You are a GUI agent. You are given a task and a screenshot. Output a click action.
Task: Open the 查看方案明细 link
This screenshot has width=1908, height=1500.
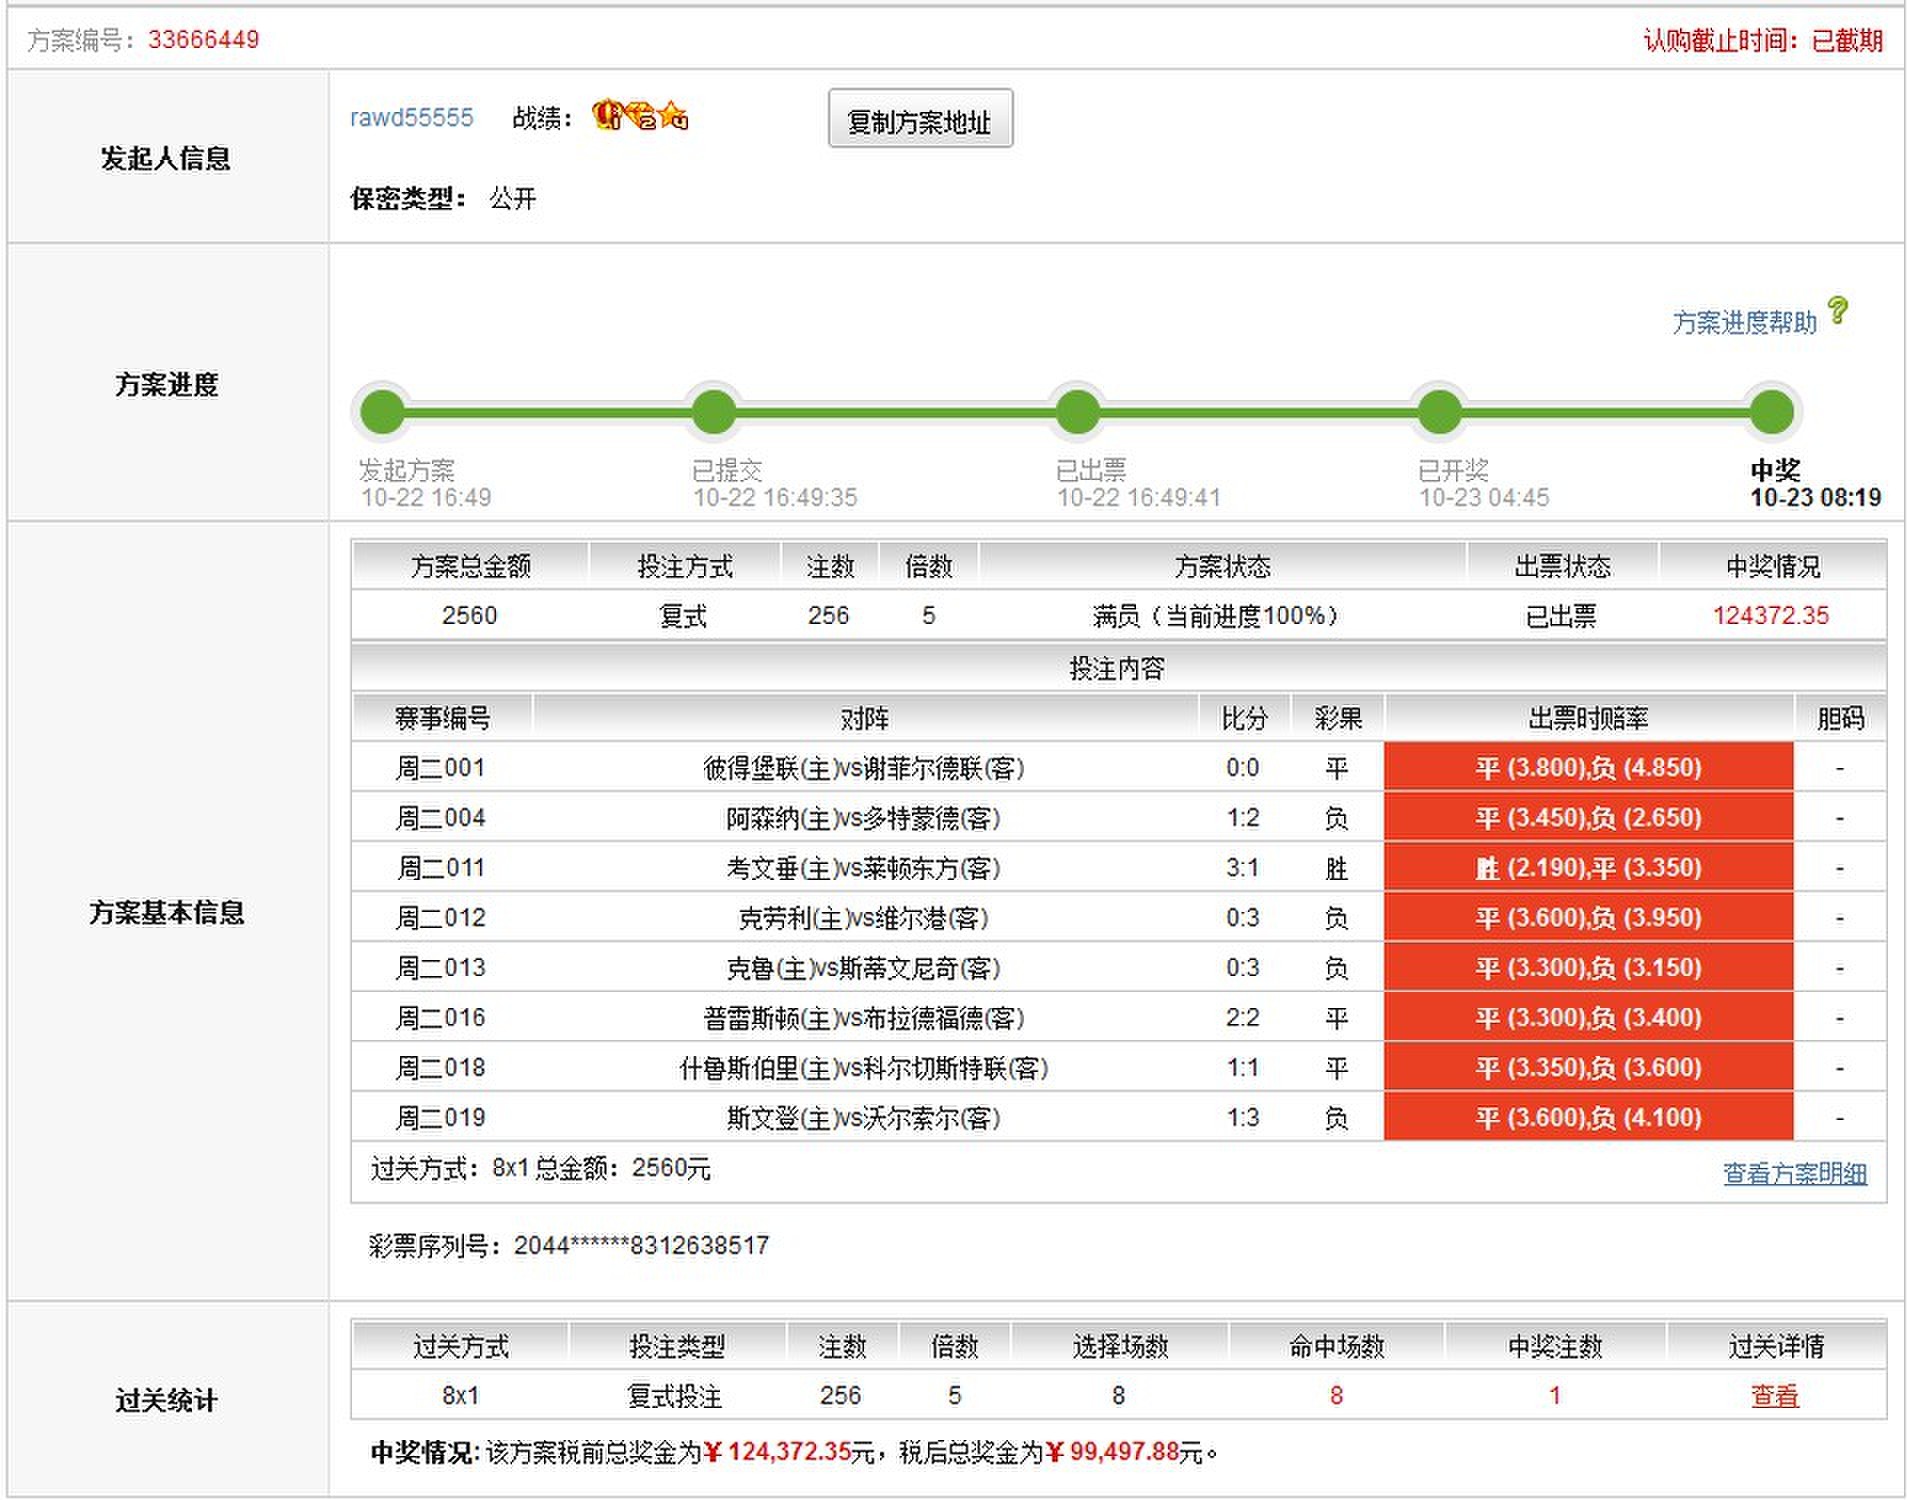click(x=1794, y=1173)
